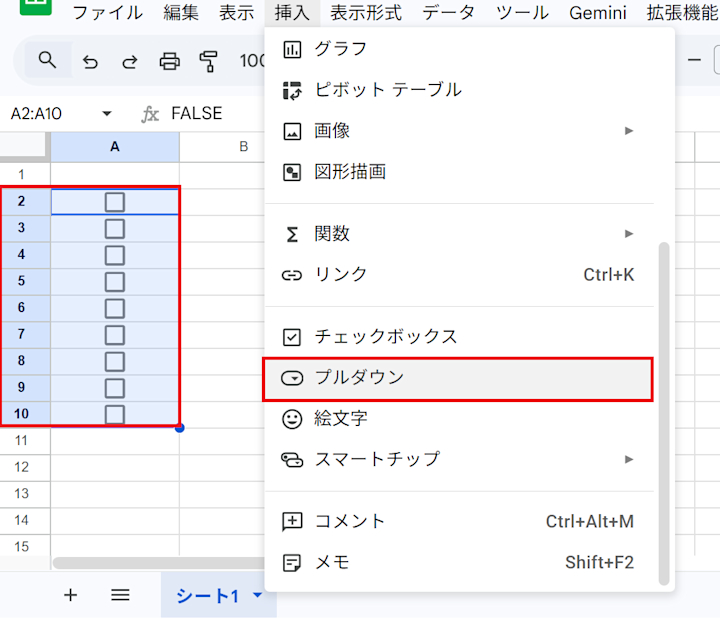
Task: Redo the last action
Action: (x=129, y=62)
